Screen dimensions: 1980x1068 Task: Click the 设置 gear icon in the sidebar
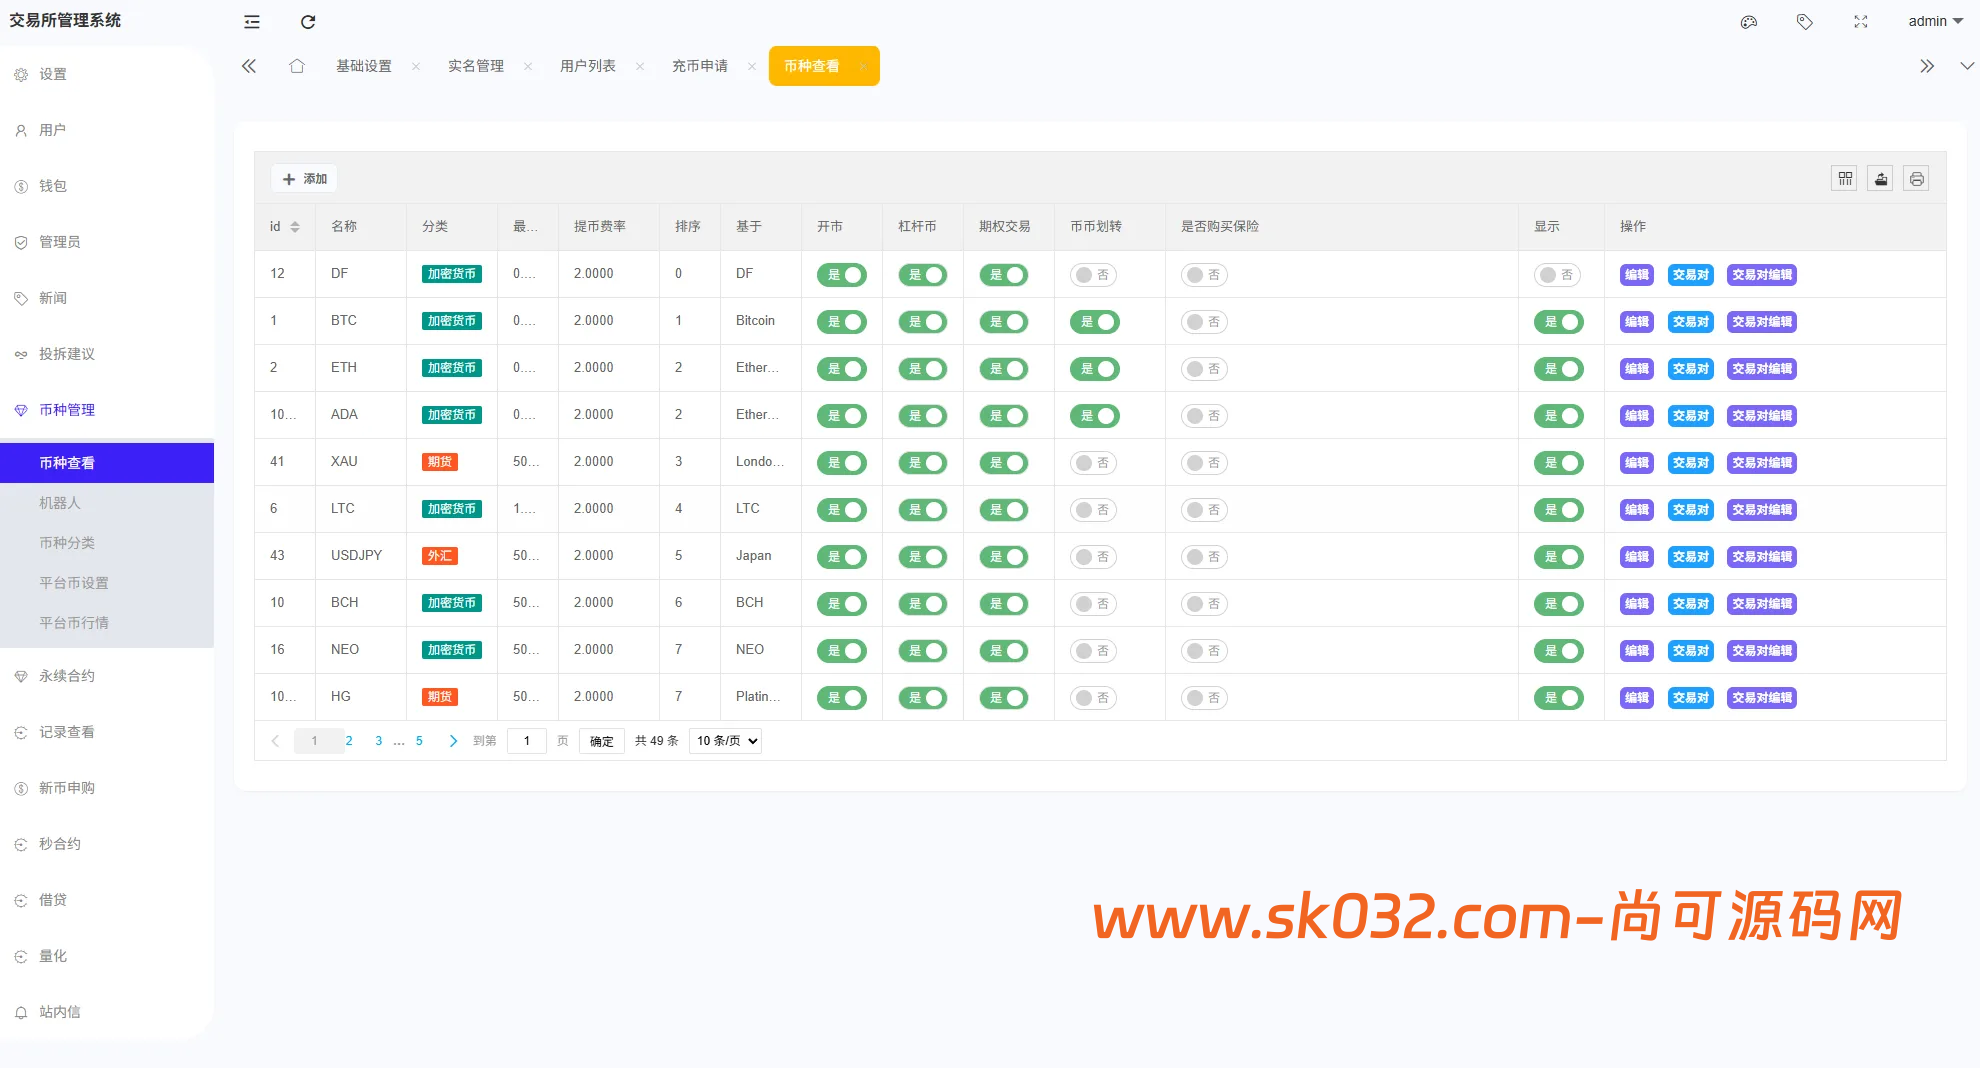pos(21,75)
